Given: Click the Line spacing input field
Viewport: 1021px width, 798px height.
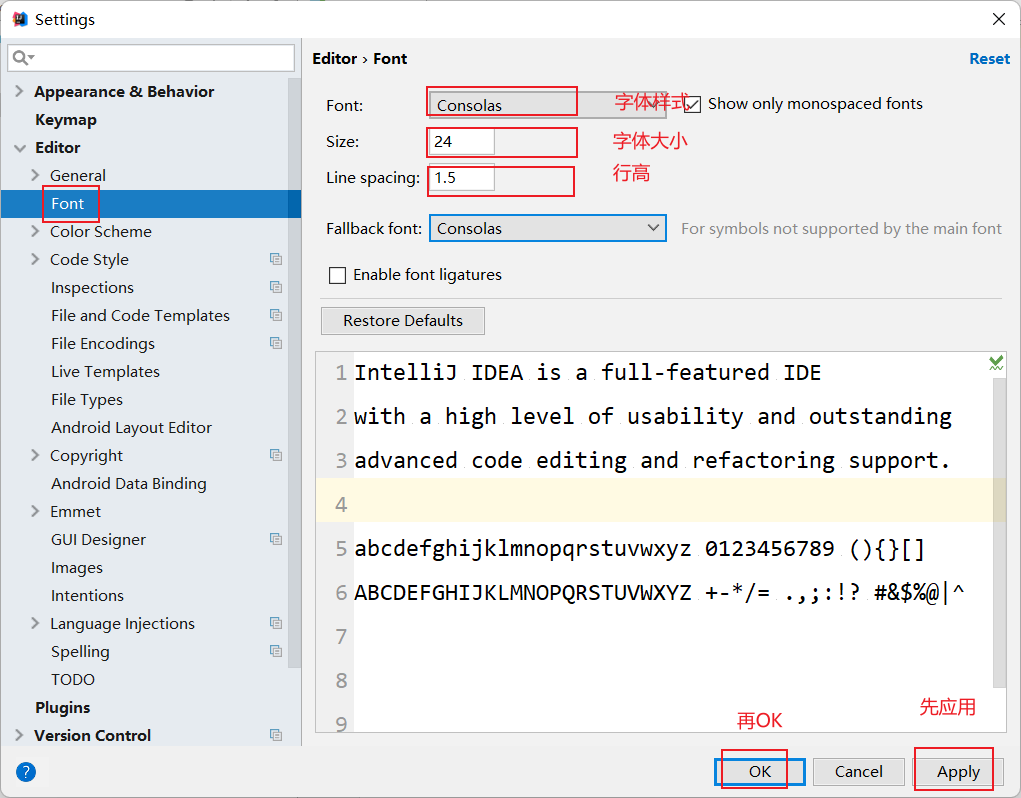Looking at the screenshot, I should pyautogui.click(x=462, y=178).
